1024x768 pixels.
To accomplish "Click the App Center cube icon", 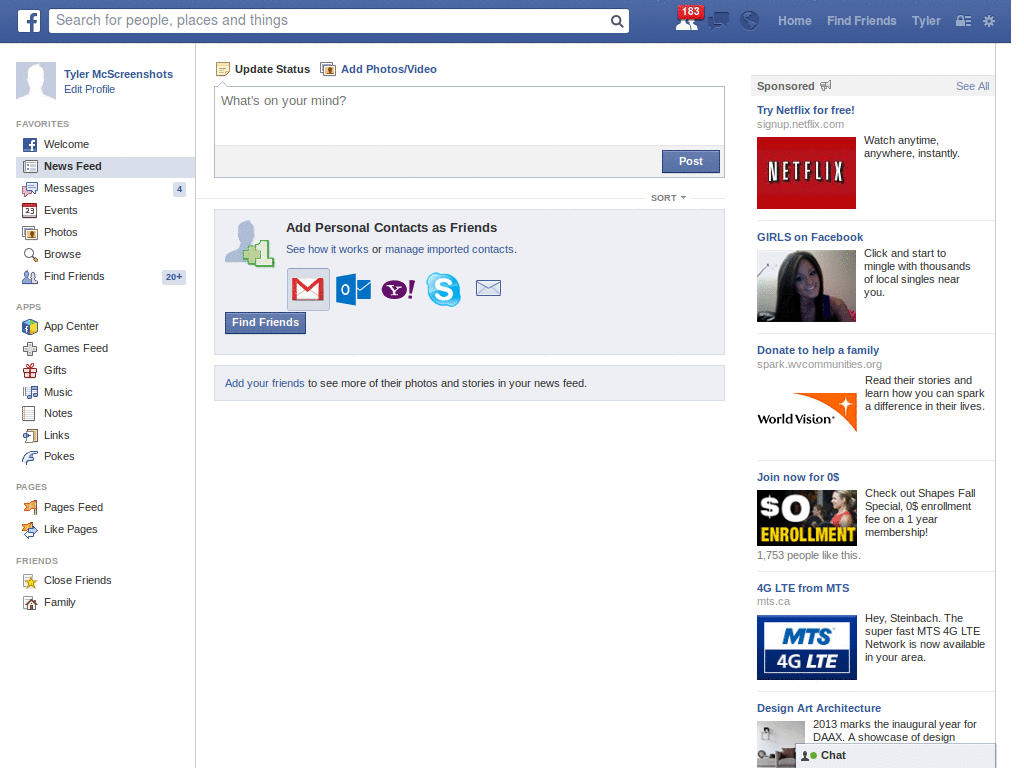I will 30,327.
